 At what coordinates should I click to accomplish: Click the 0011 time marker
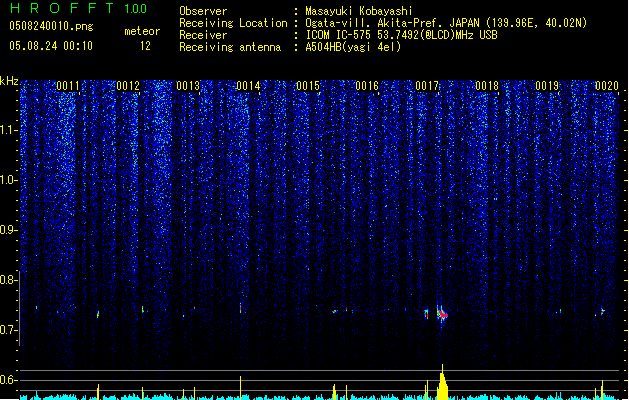68,86
